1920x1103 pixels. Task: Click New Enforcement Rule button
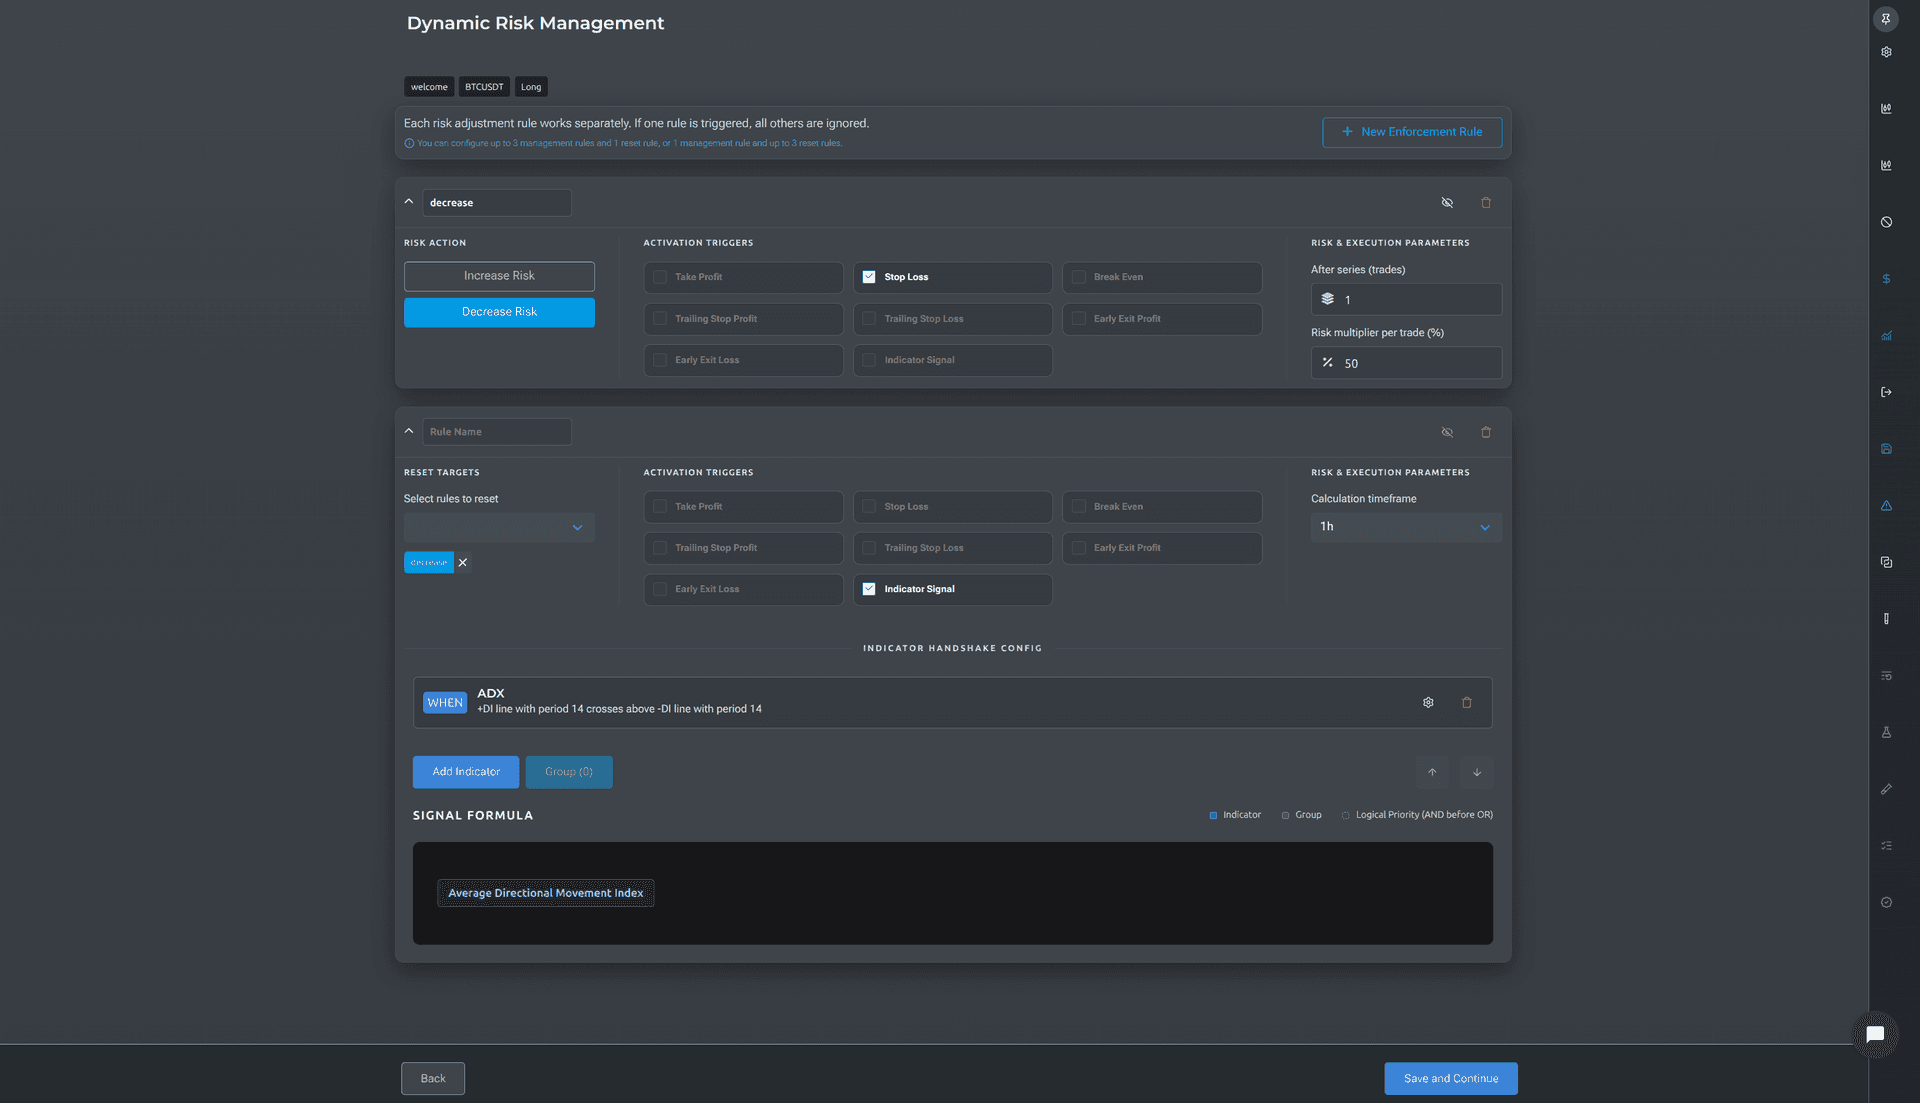click(1412, 132)
